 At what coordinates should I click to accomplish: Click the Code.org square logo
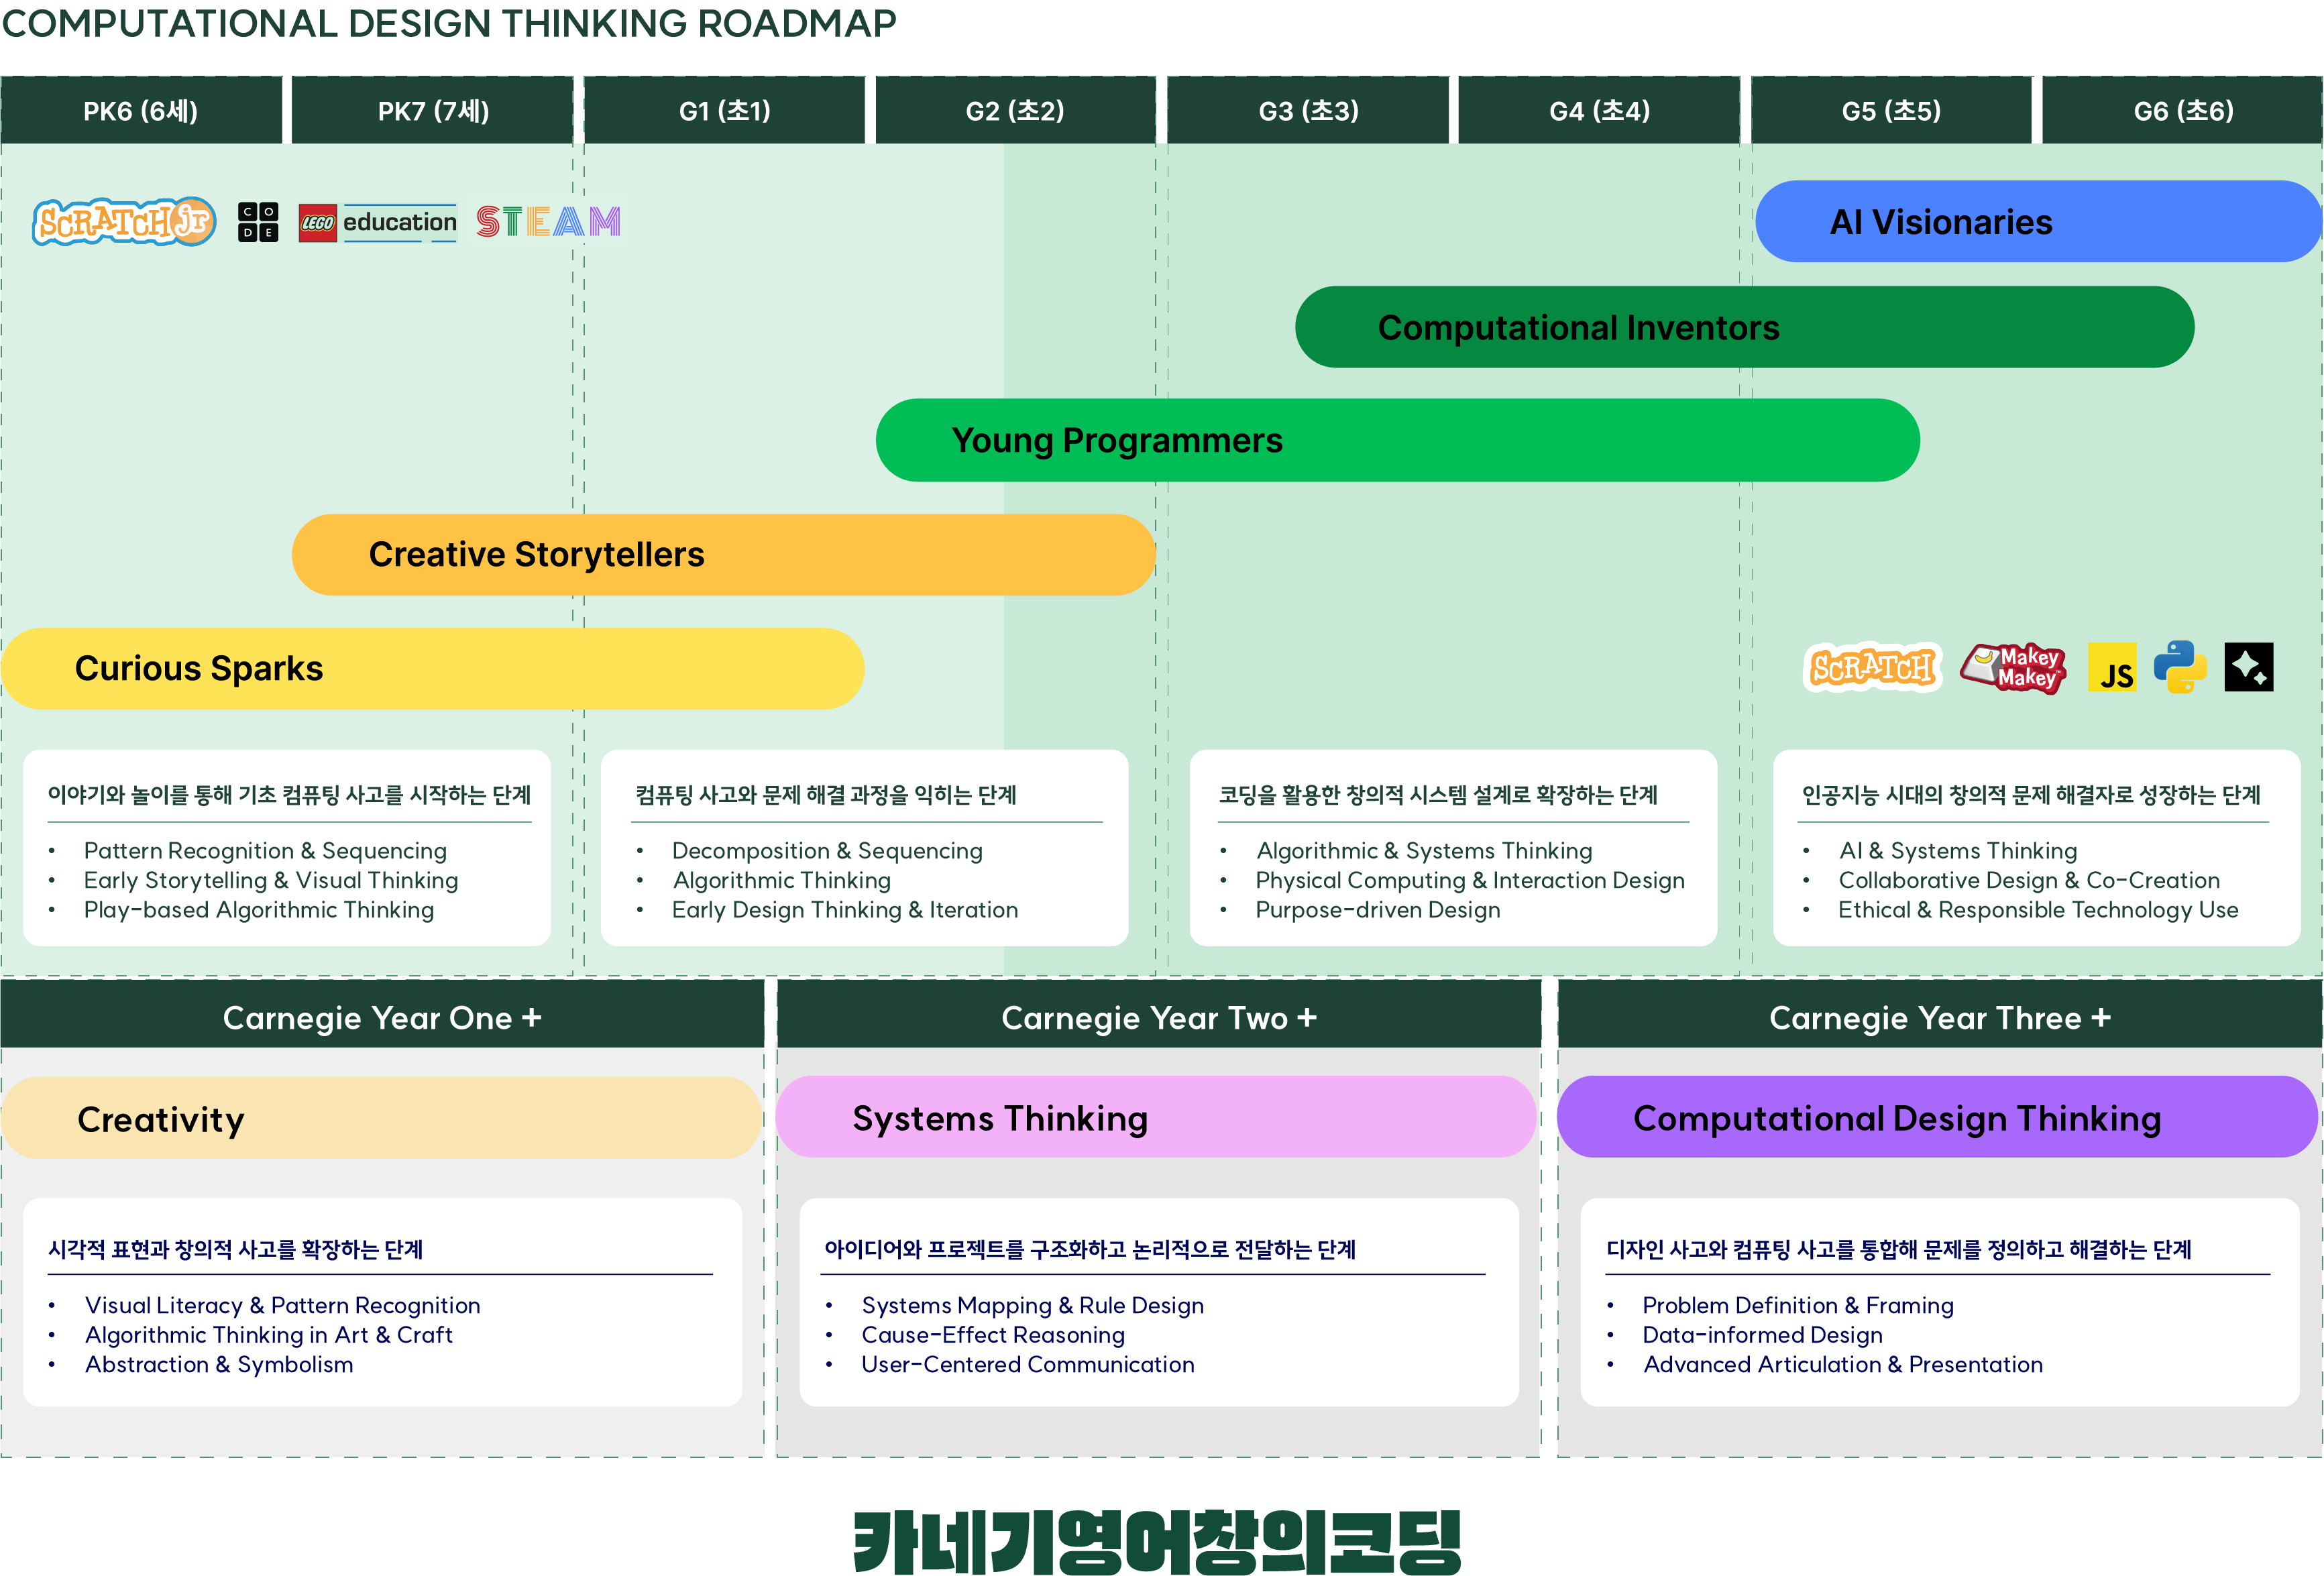(258, 221)
